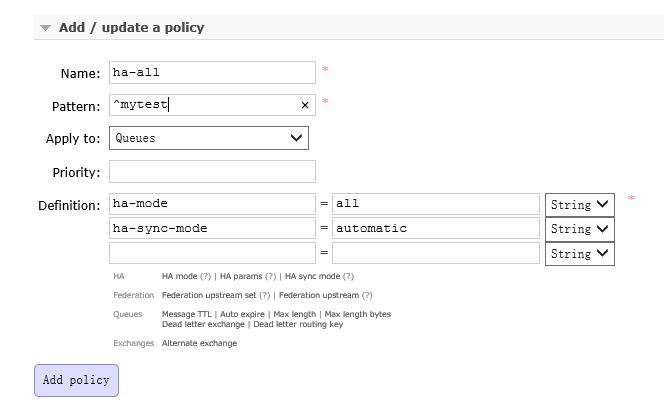This screenshot has width=664, height=418.
Task: Open the Apply to Queues dropdown
Action: tap(209, 138)
